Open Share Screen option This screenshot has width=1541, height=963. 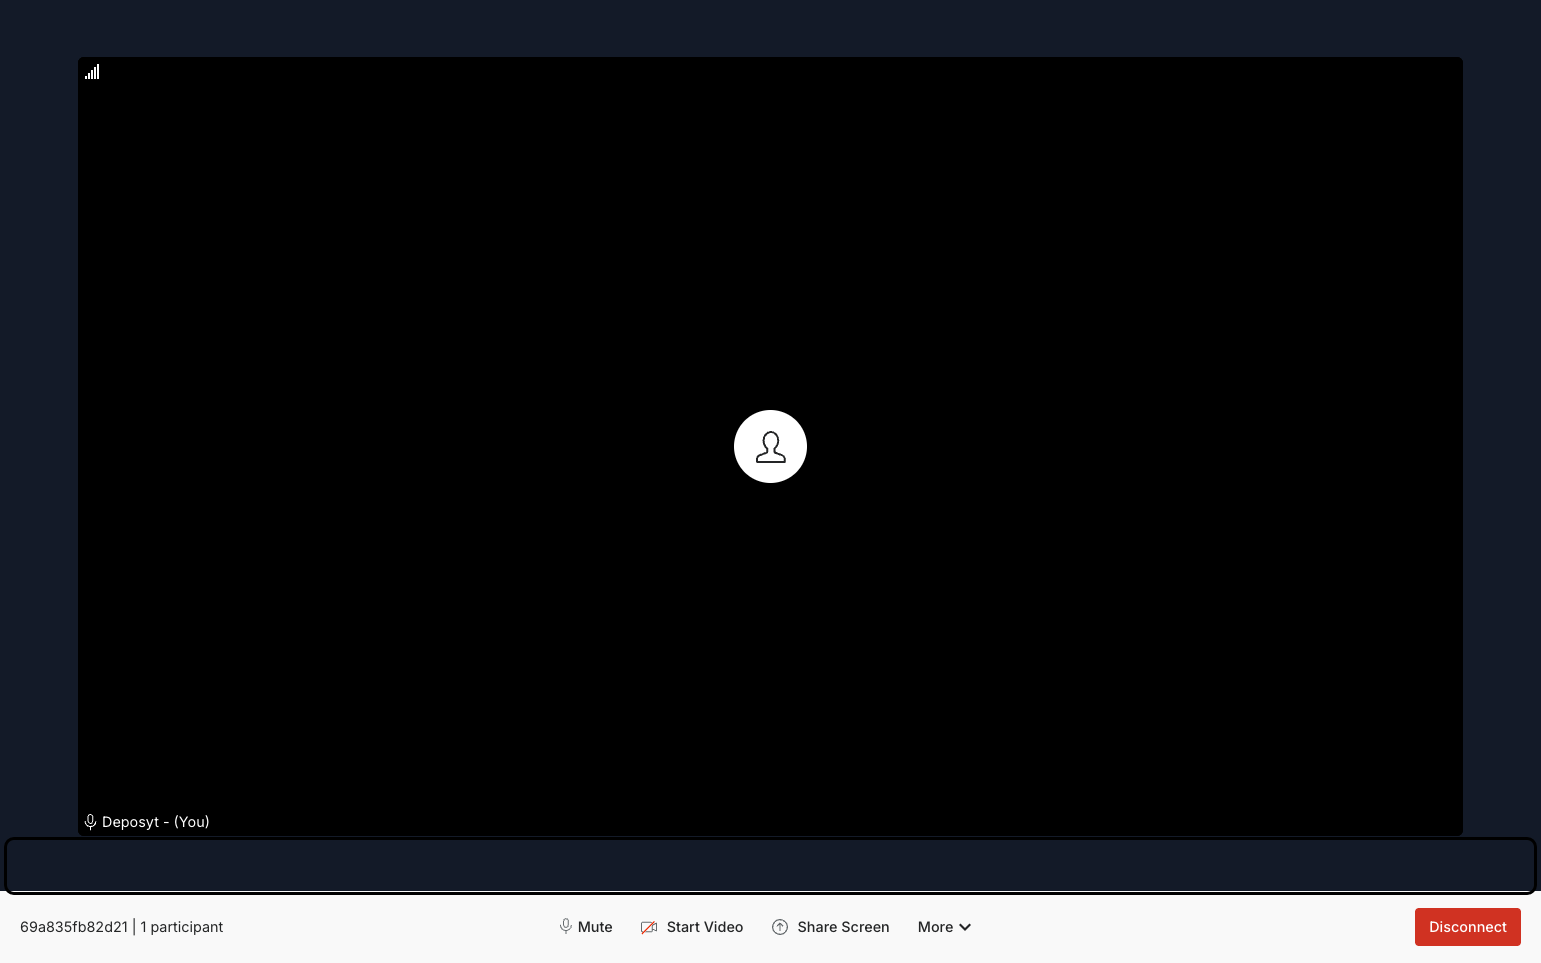(x=830, y=927)
